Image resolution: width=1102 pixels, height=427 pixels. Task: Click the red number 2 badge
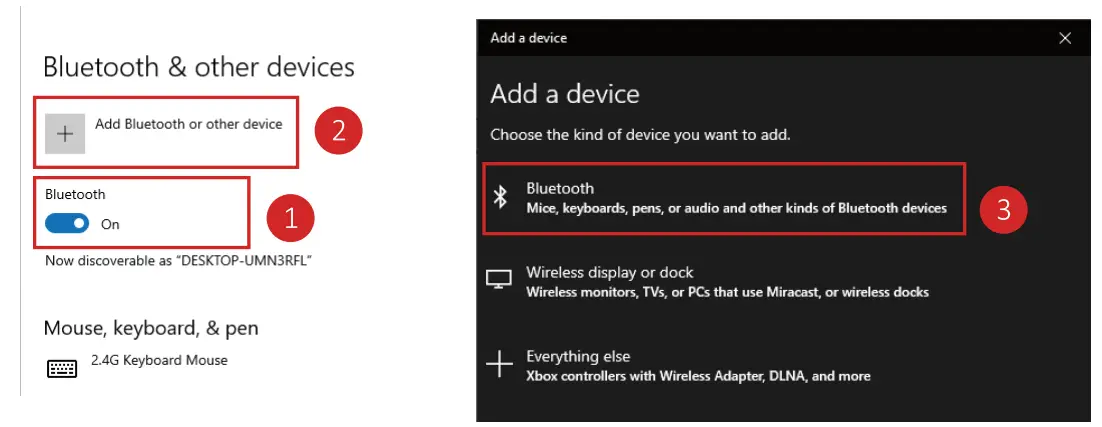338,131
